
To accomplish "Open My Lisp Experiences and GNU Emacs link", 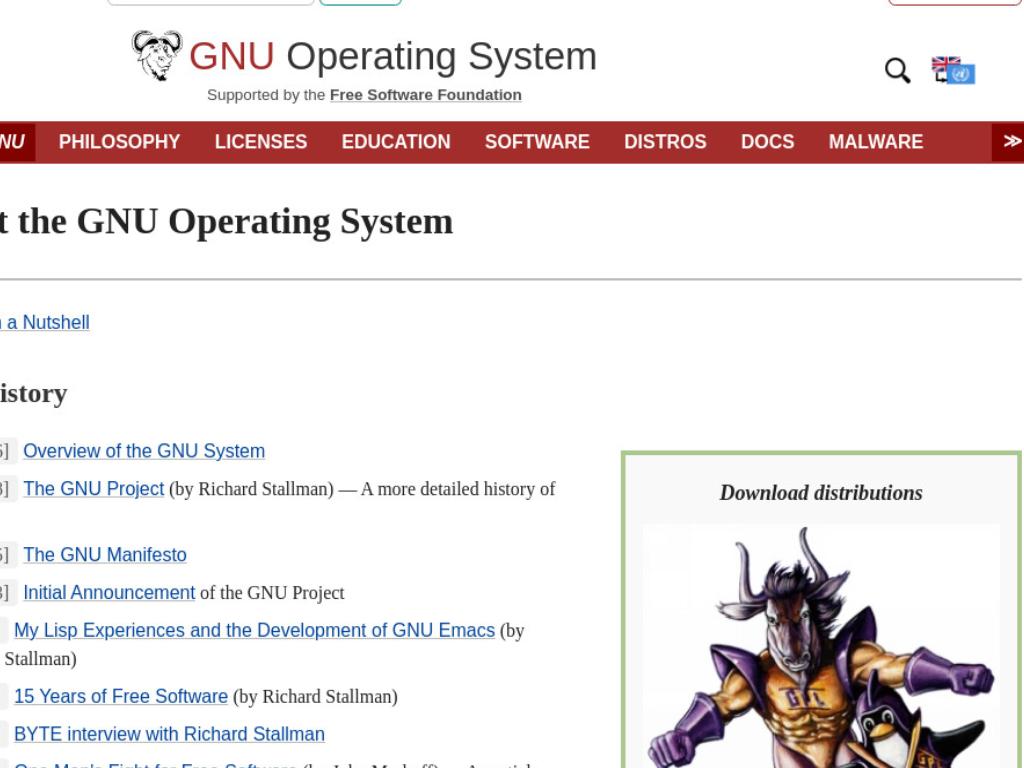I will pyautogui.click(x=254, y=631).
